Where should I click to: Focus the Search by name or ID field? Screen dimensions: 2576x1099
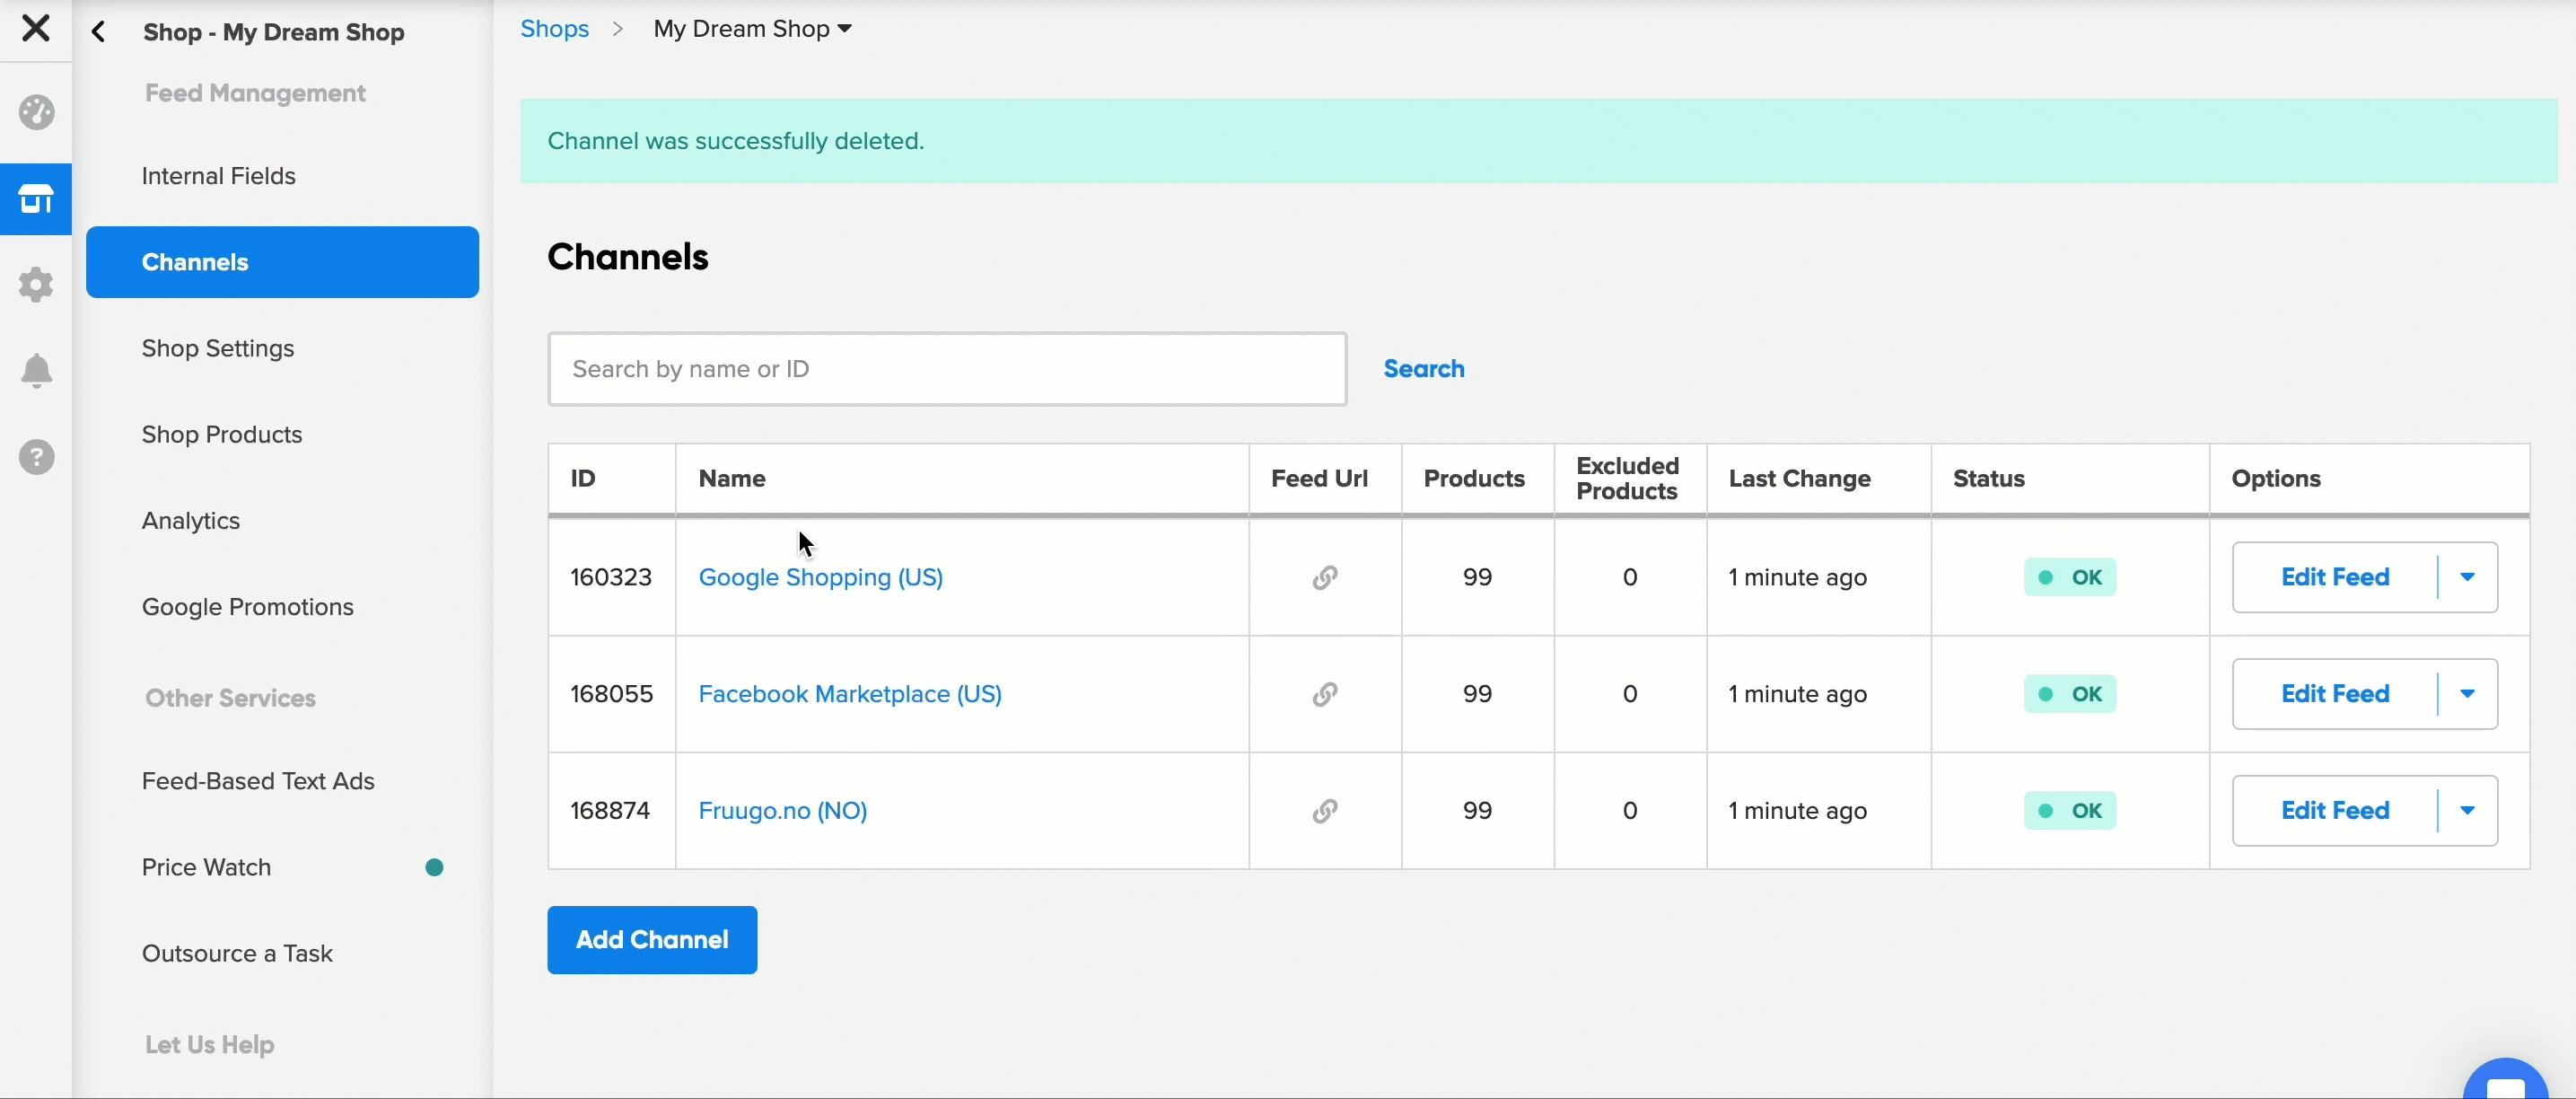(947, 369)
